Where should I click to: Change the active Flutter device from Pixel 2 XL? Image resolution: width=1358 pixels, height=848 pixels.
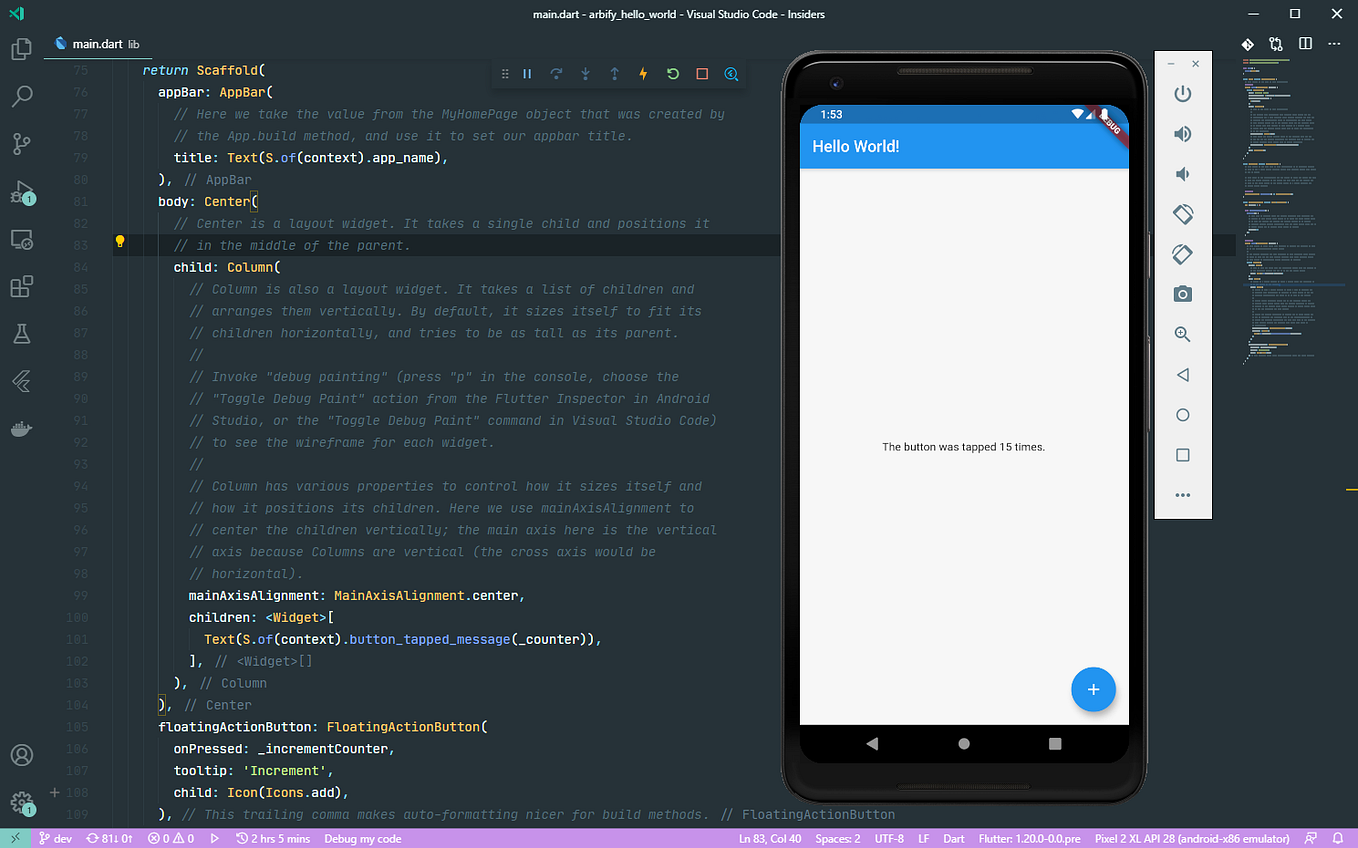[x=1191, y=838]
